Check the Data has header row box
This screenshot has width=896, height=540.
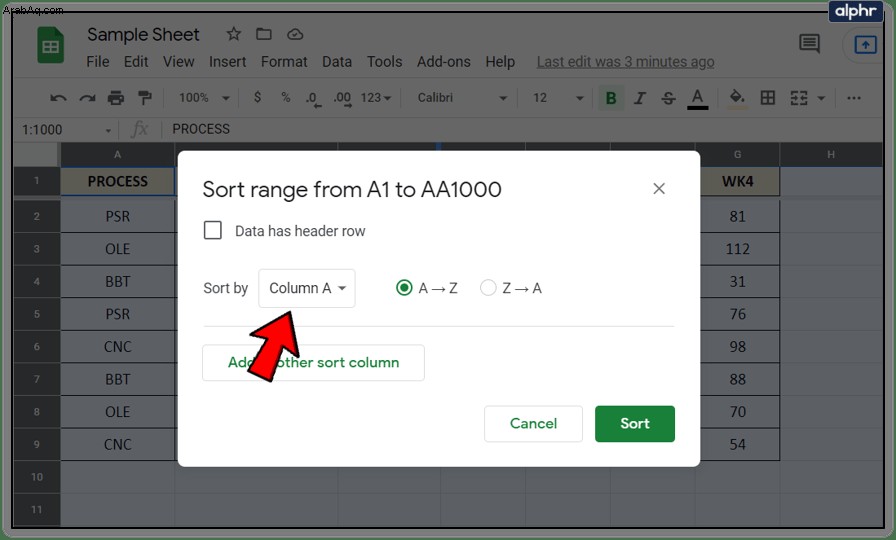click(x=213, y=230)
